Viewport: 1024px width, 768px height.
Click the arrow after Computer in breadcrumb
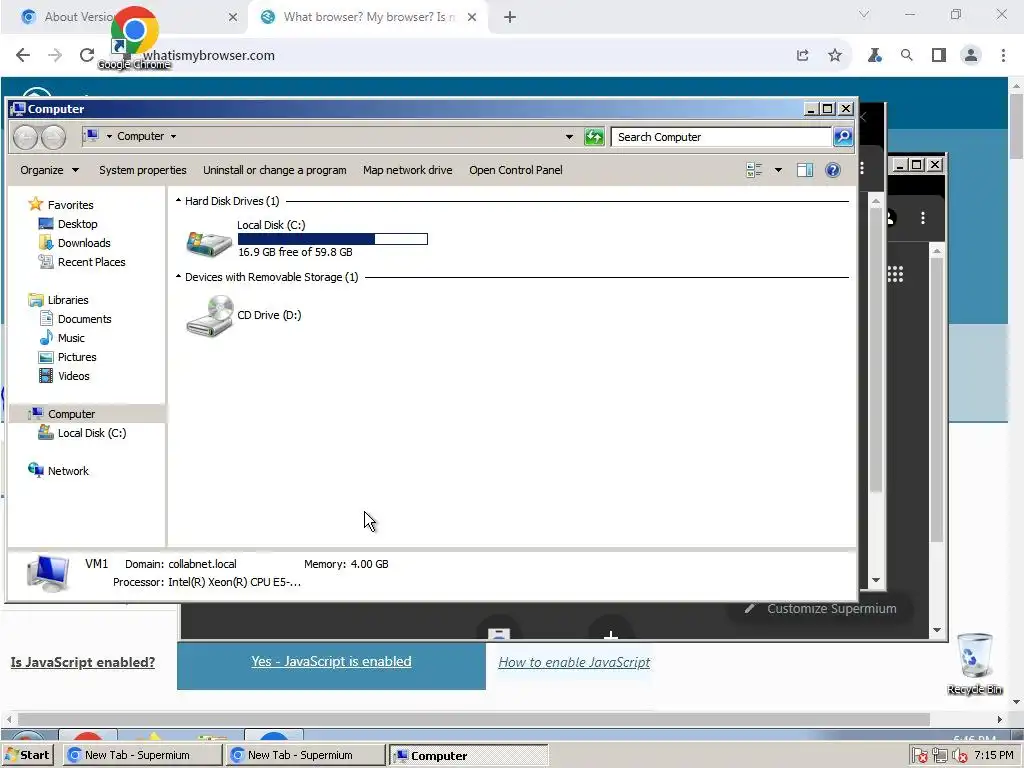pos(173,136)
